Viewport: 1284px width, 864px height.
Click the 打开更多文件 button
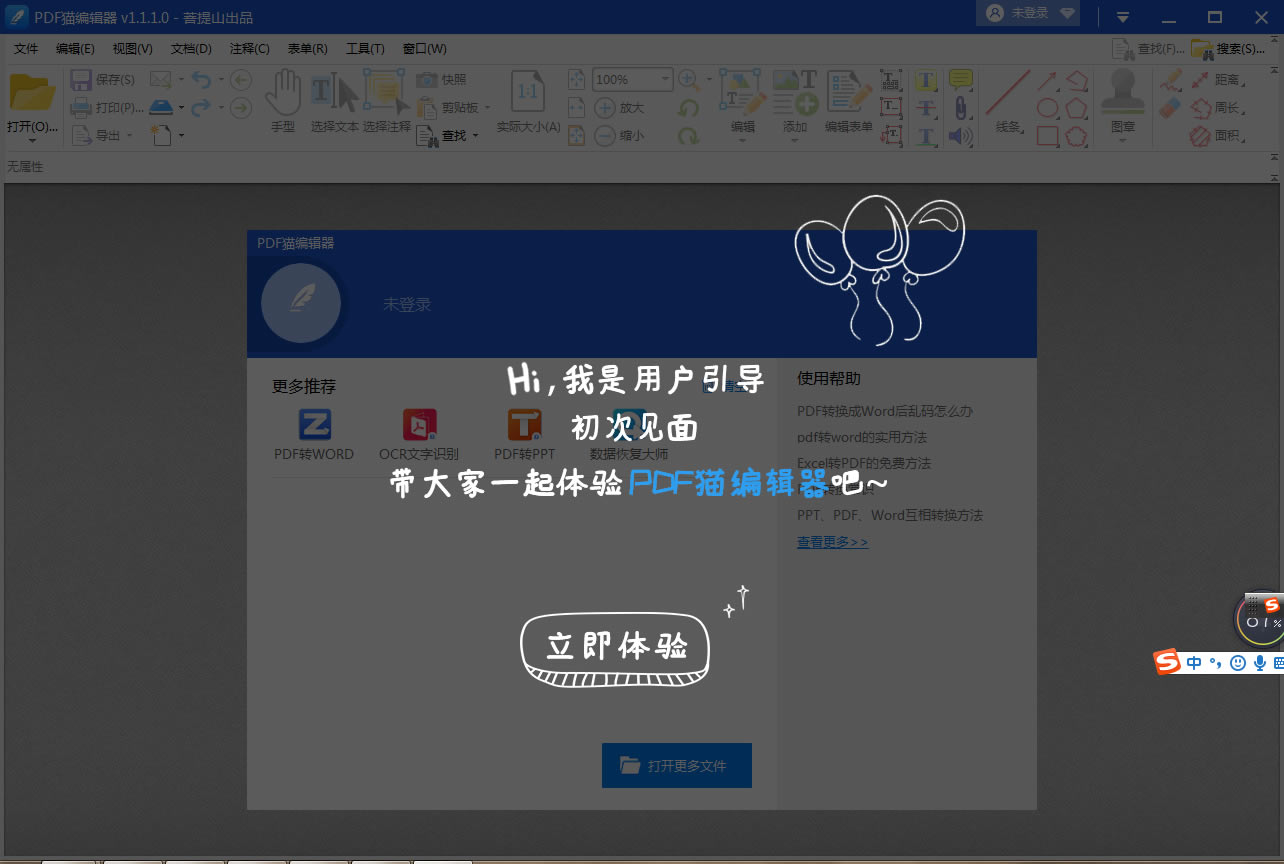point(676,765)
